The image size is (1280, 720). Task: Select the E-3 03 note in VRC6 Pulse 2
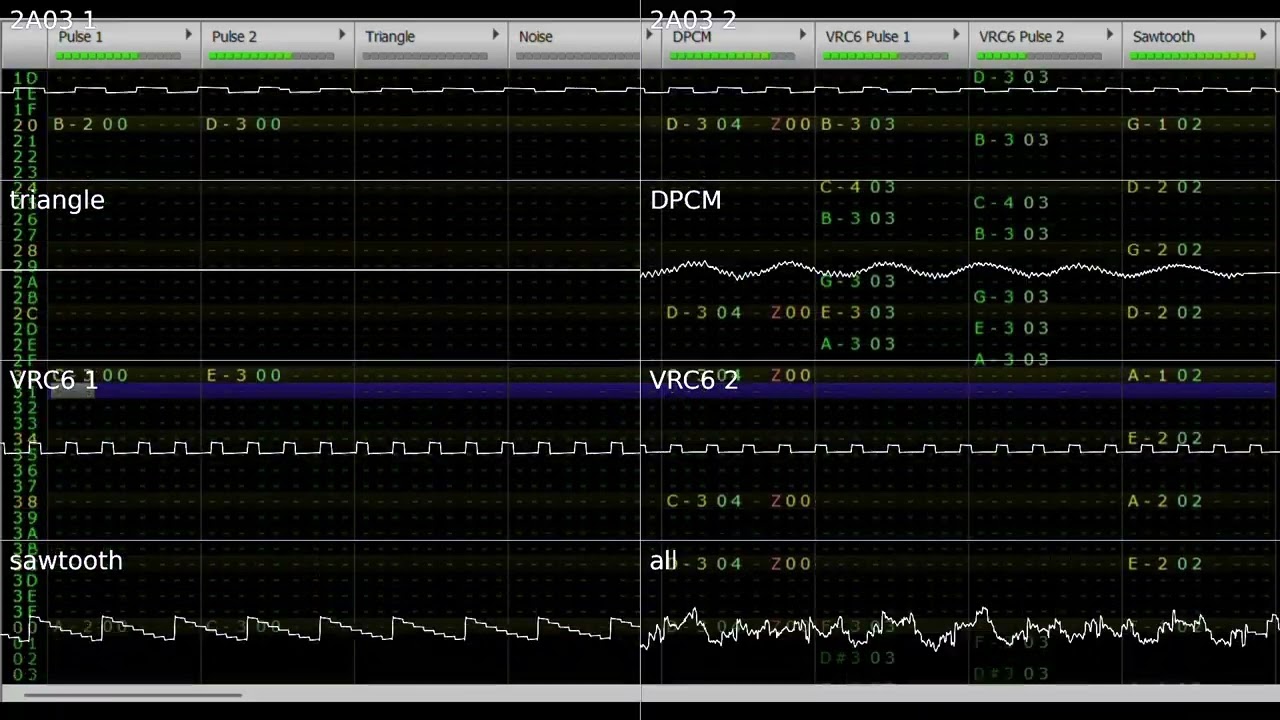[x=1011, y=328]
